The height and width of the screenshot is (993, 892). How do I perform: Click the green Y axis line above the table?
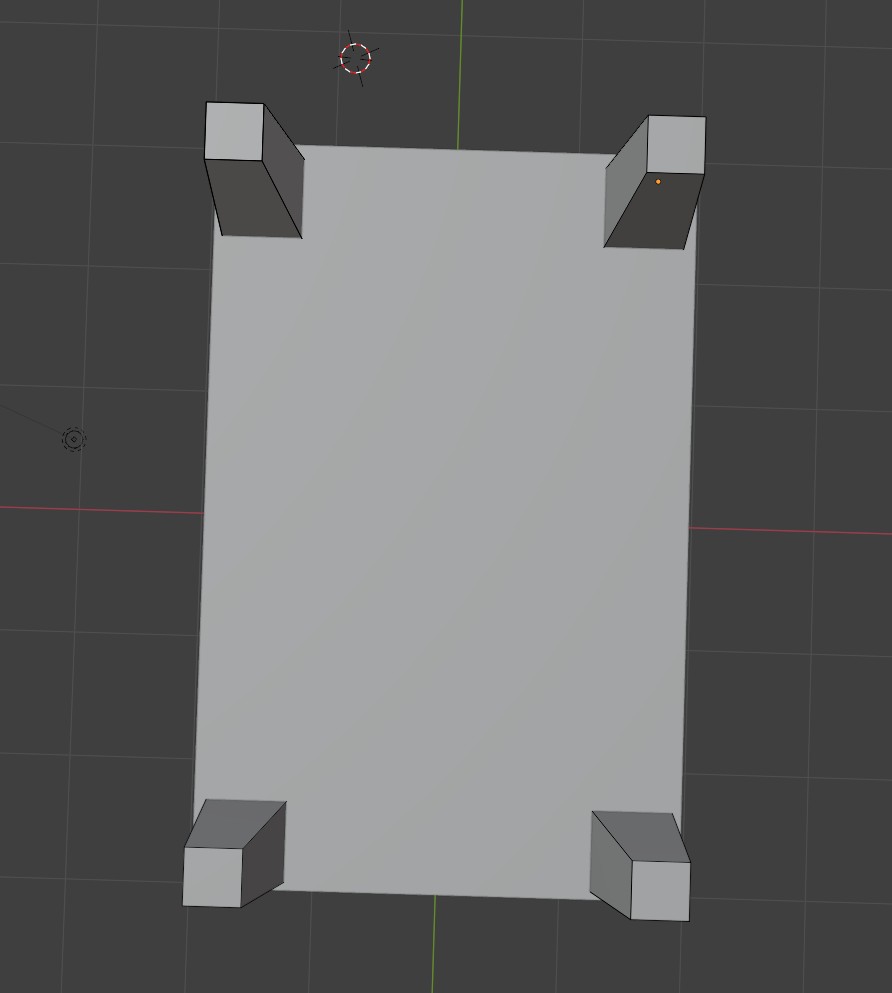[461, 70]
